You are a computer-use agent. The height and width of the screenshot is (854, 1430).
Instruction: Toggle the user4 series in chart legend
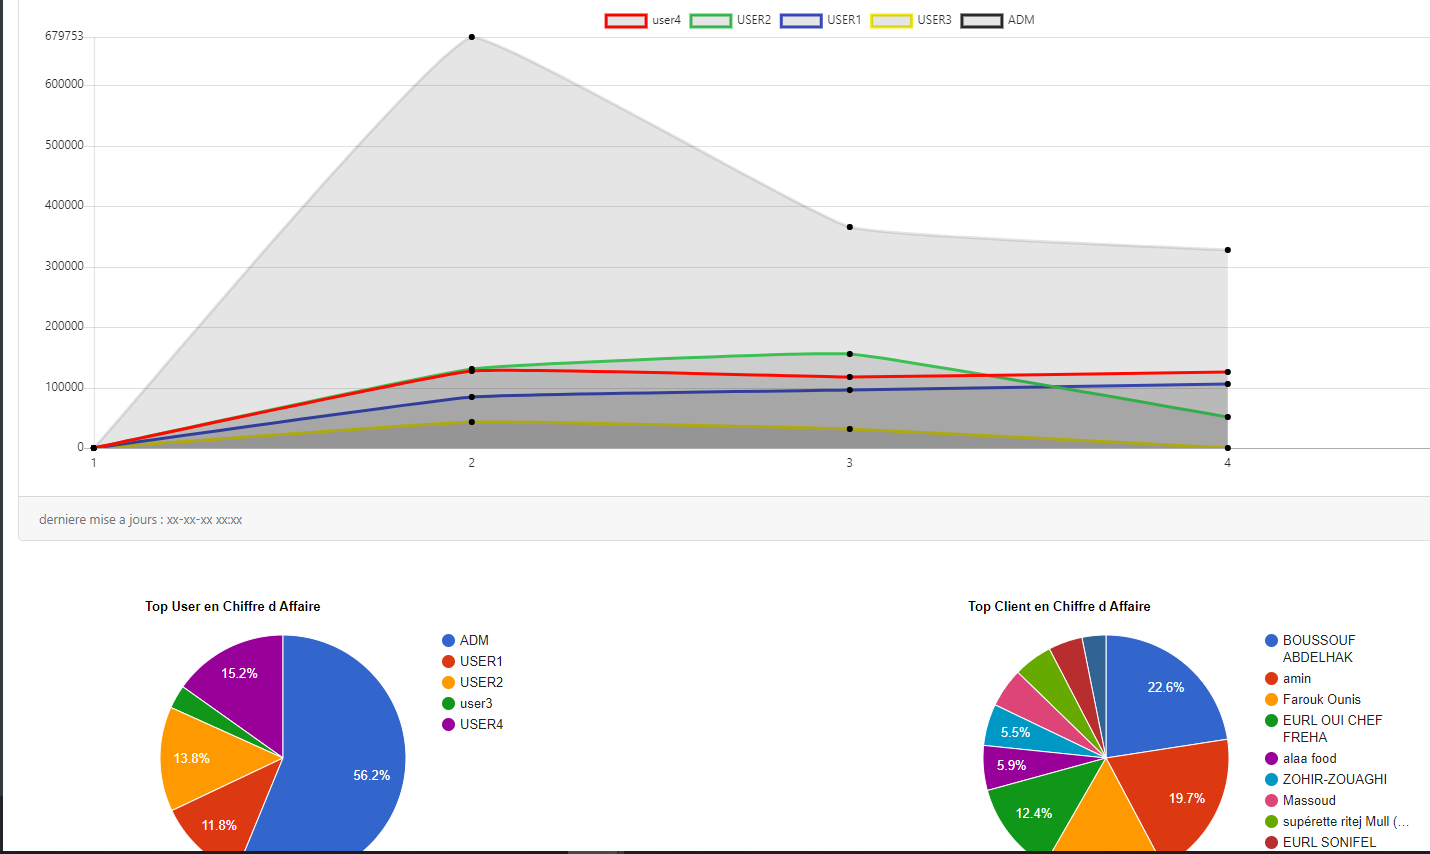point(643,20)
